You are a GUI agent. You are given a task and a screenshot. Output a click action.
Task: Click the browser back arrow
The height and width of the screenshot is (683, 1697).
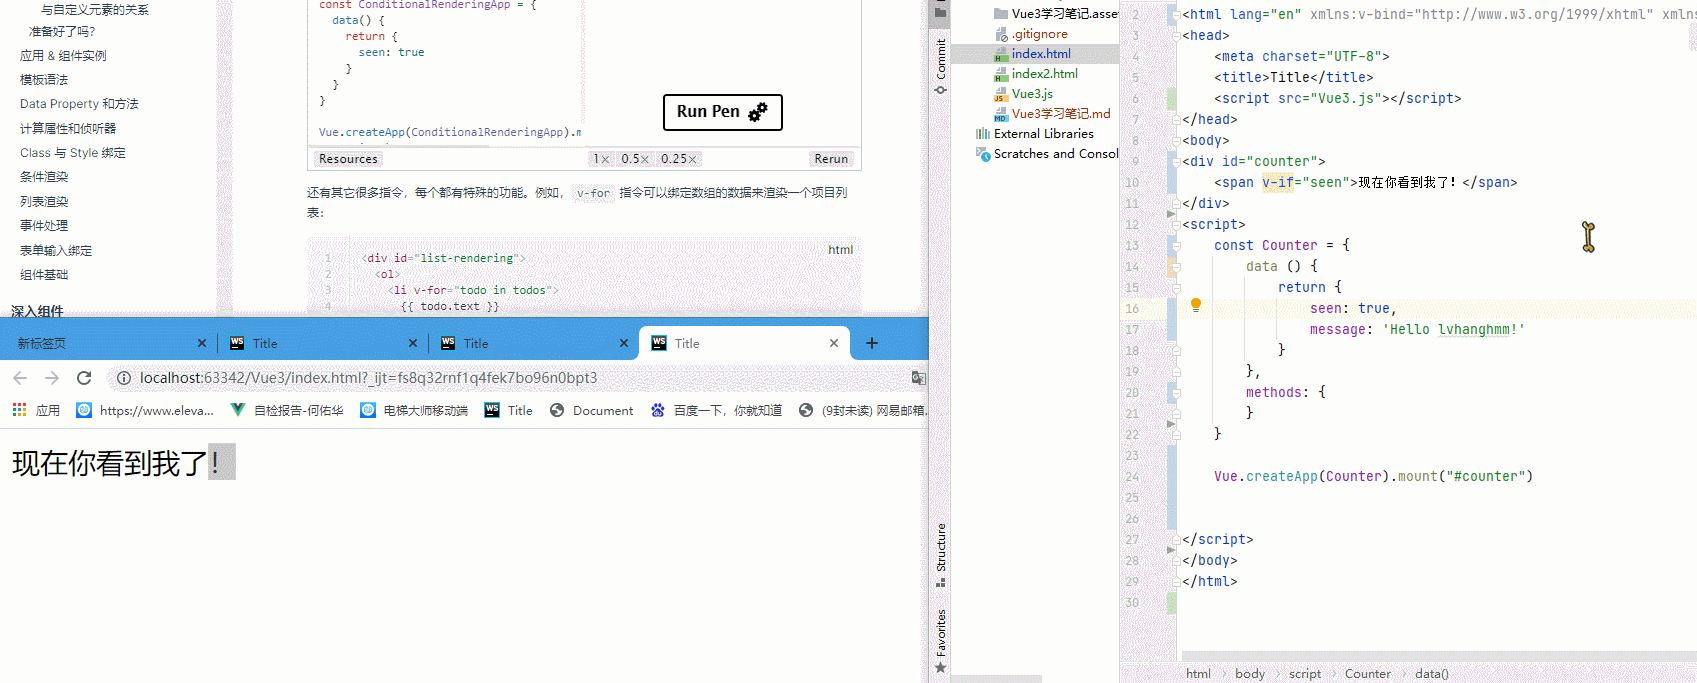(x=20, y=378)
